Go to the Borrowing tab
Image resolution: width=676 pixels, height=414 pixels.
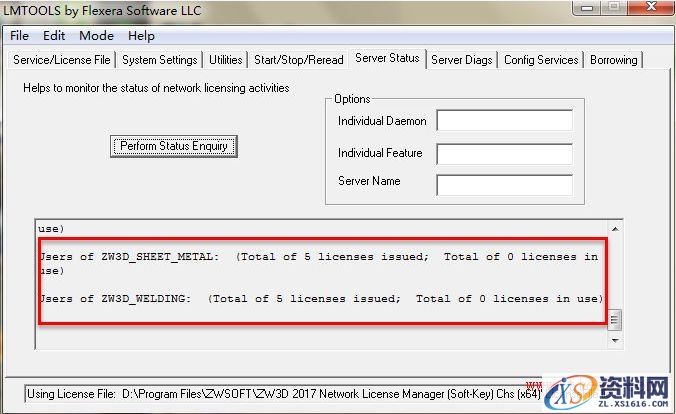[613, 60]
